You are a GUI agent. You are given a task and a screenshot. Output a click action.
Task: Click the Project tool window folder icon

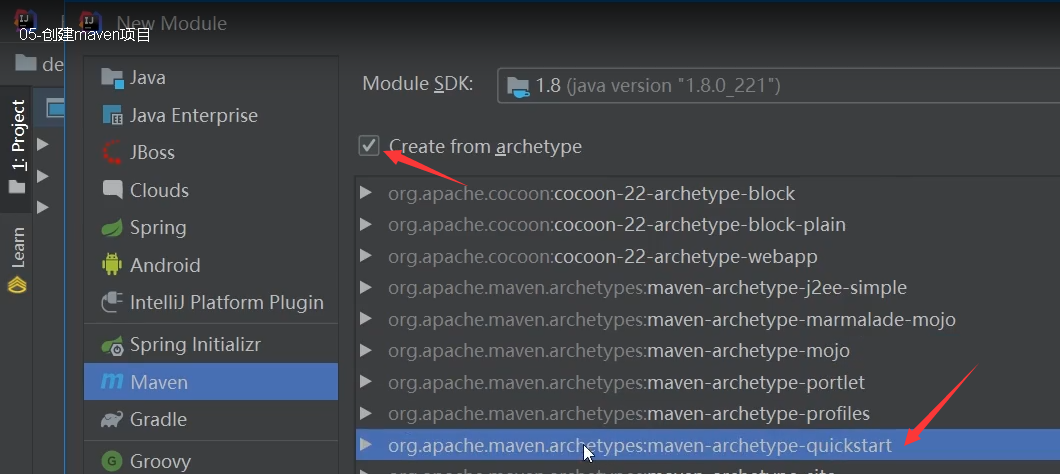[x=17, y=186]
